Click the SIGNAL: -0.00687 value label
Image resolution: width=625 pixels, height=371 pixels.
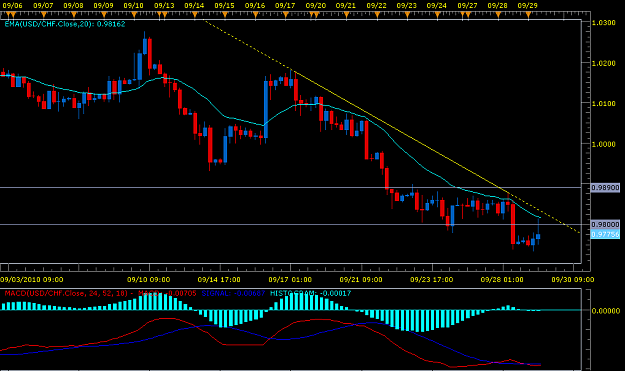[233, 293]
